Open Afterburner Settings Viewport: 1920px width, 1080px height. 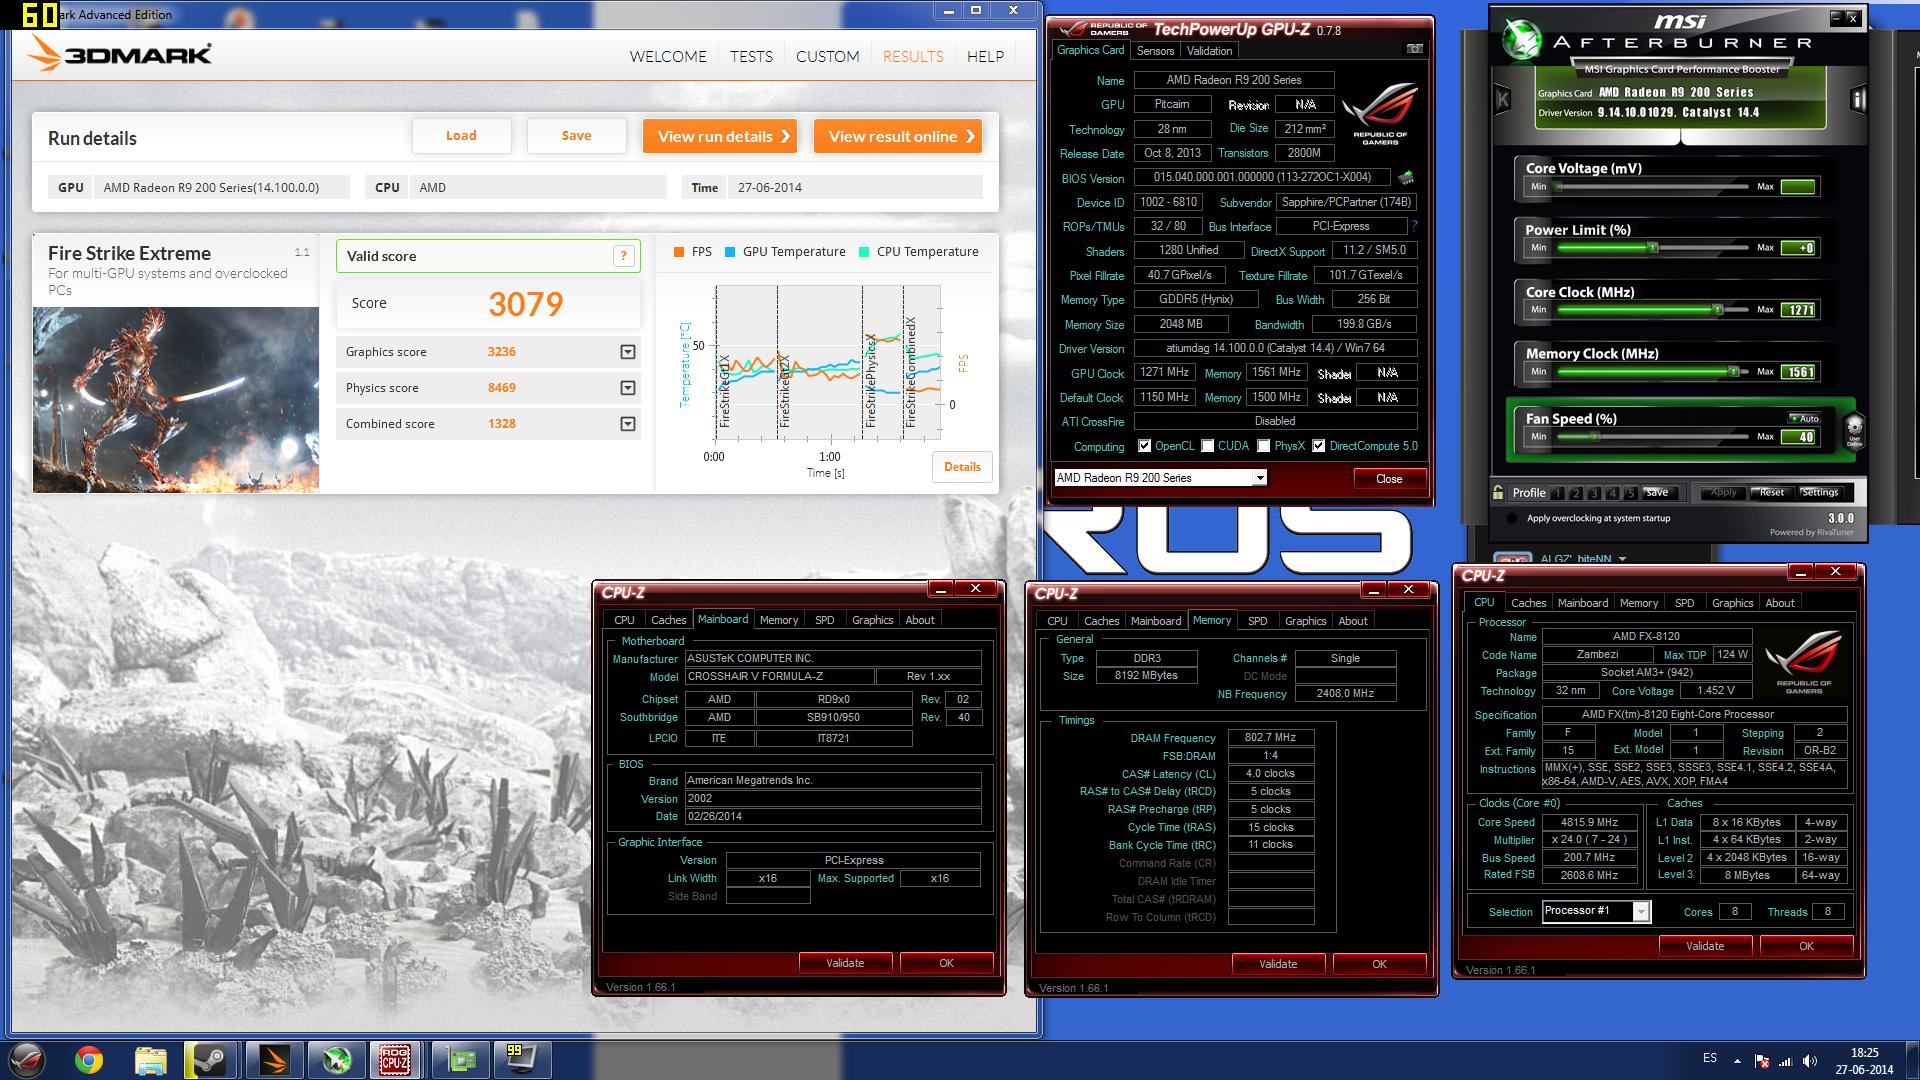point(1819,492)
